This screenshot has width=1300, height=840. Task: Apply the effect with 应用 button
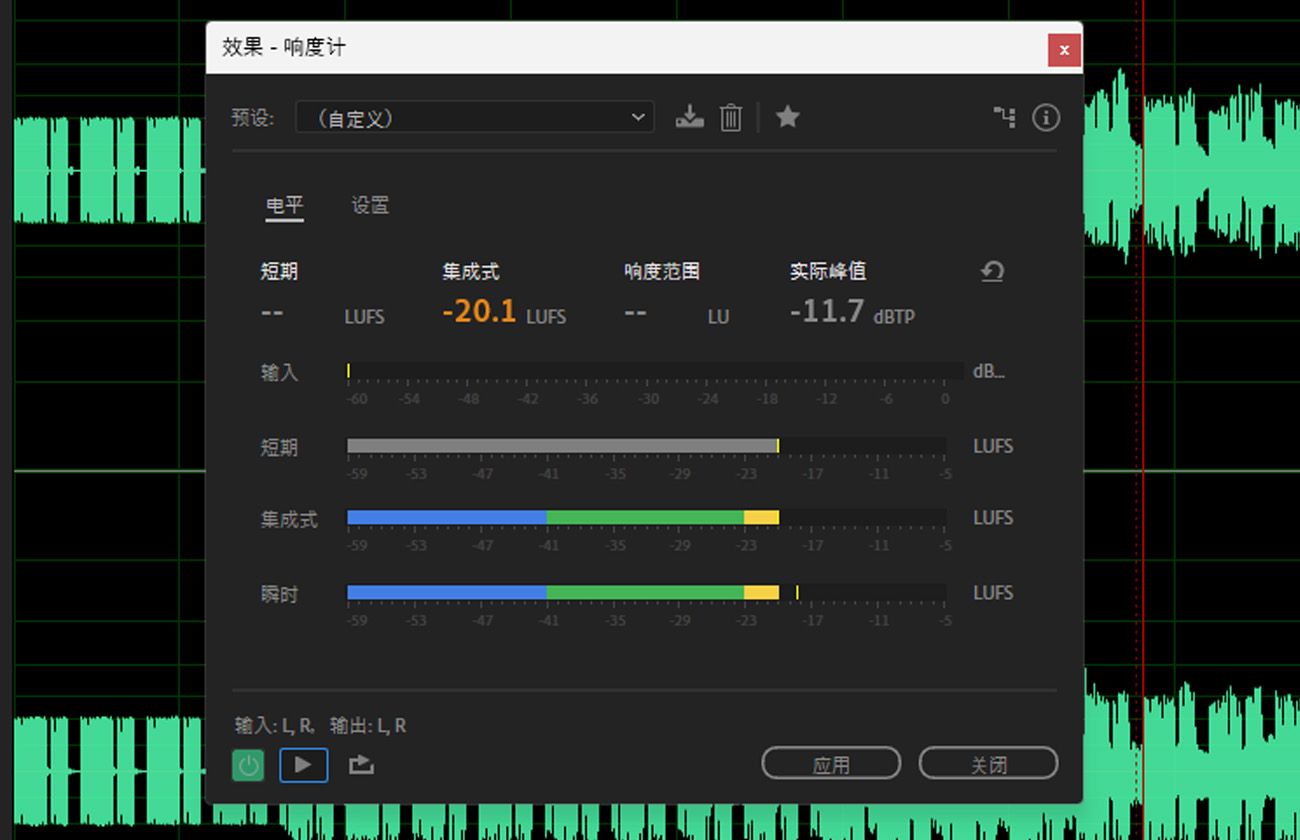tap(830, 762)
